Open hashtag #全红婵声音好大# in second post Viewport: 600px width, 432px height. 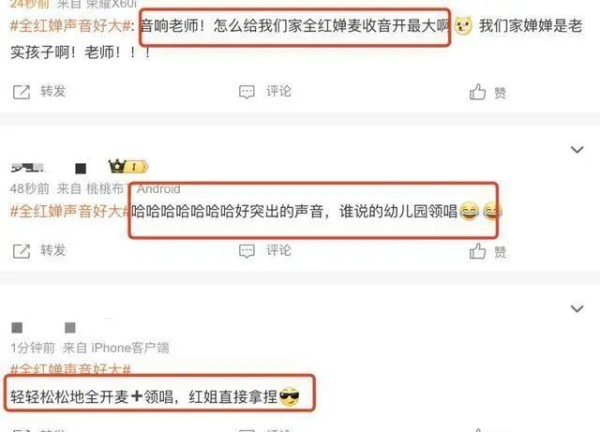point(70,211)
